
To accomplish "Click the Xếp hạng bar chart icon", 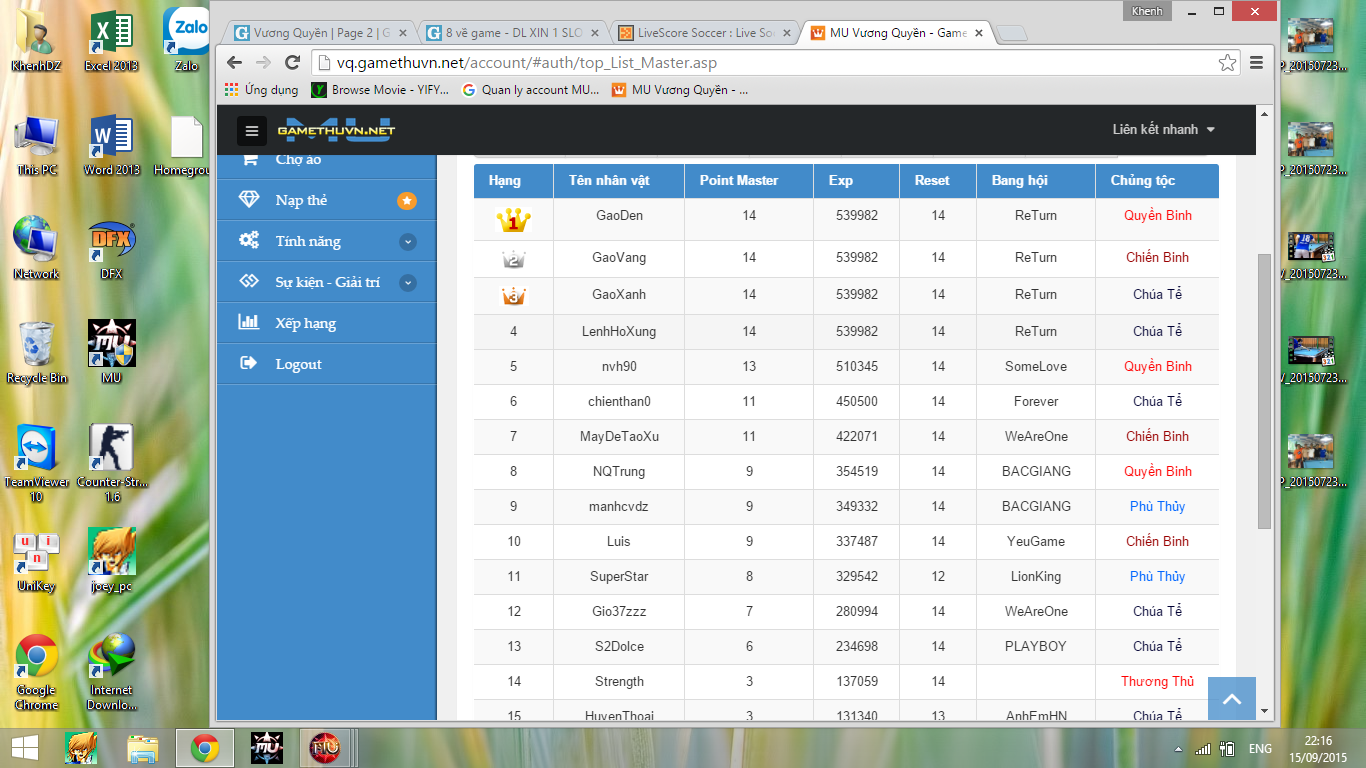I will (x=249, y=323).
